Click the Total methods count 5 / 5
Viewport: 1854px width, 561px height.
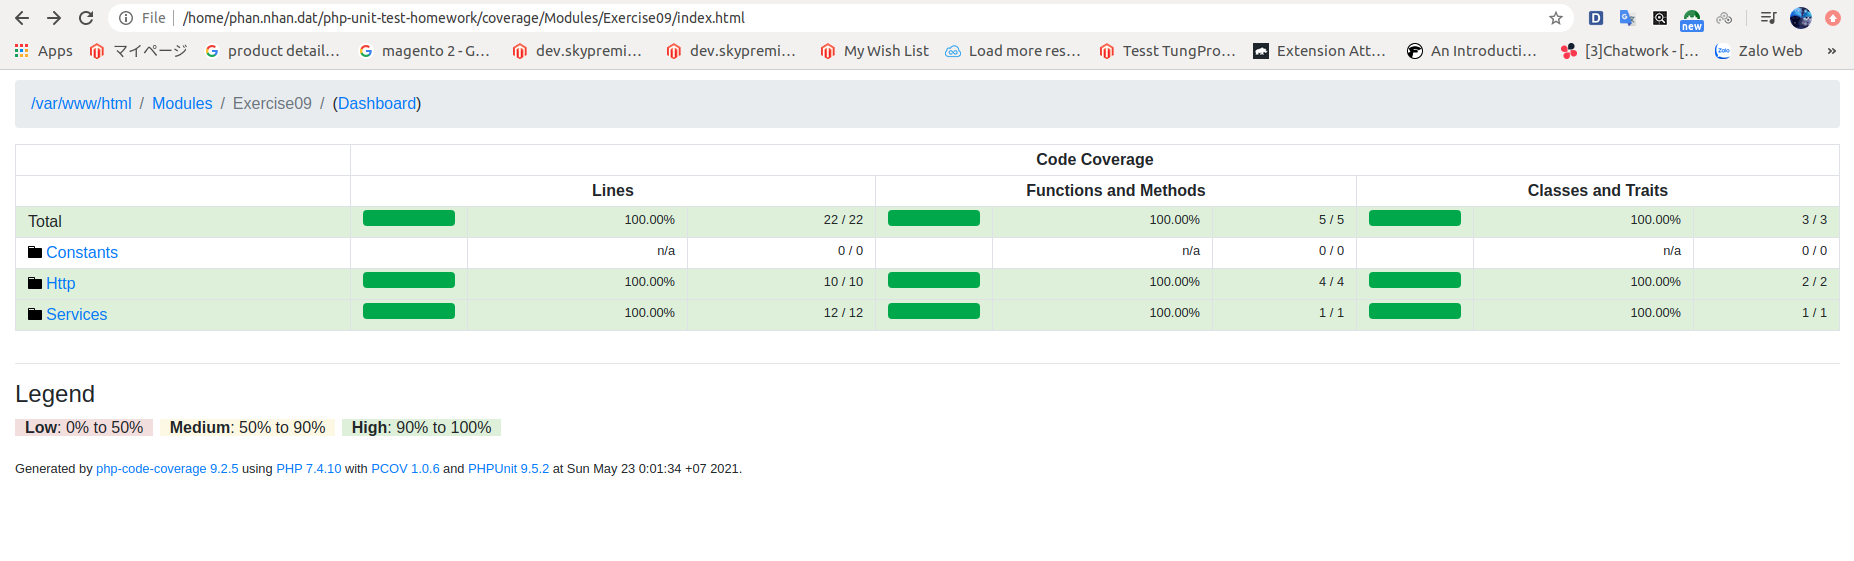point(1331,220)
